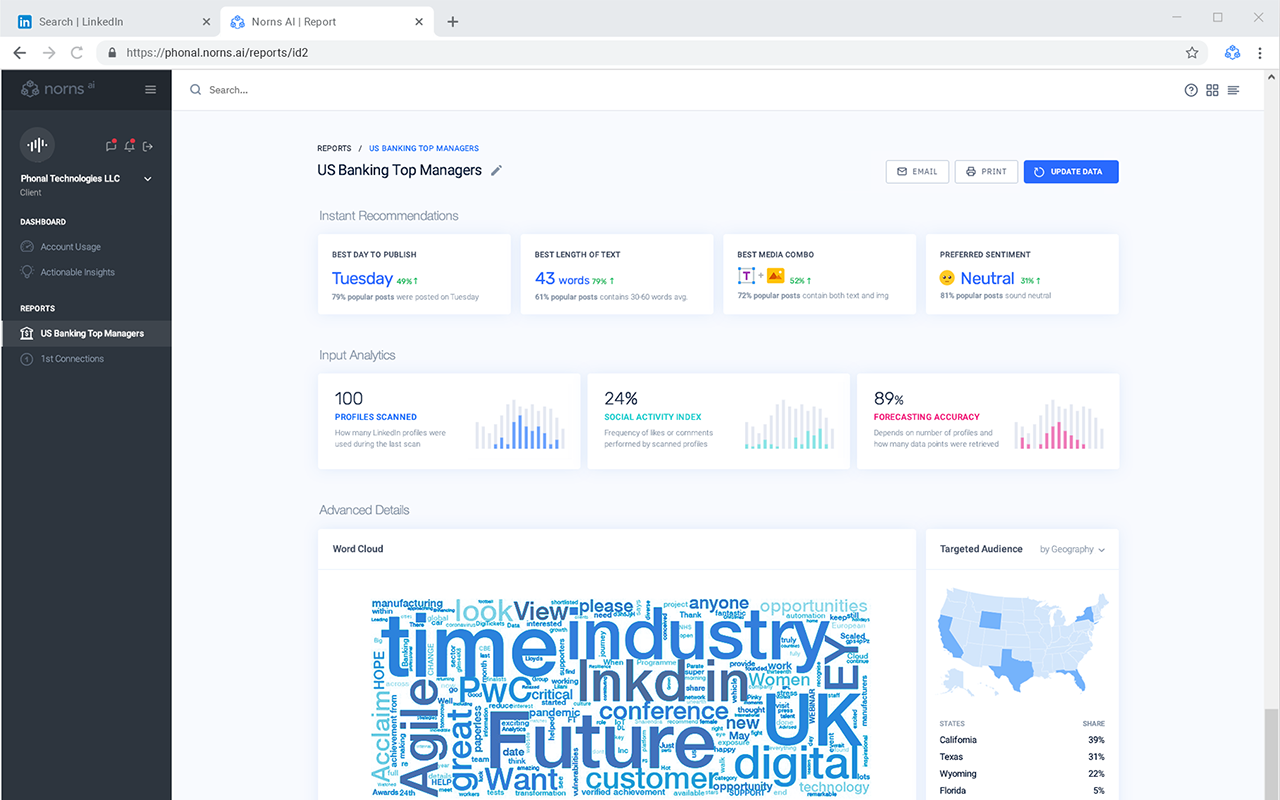Click the sidebar logout icon
1280x800 pixels.
pos(148,147)
